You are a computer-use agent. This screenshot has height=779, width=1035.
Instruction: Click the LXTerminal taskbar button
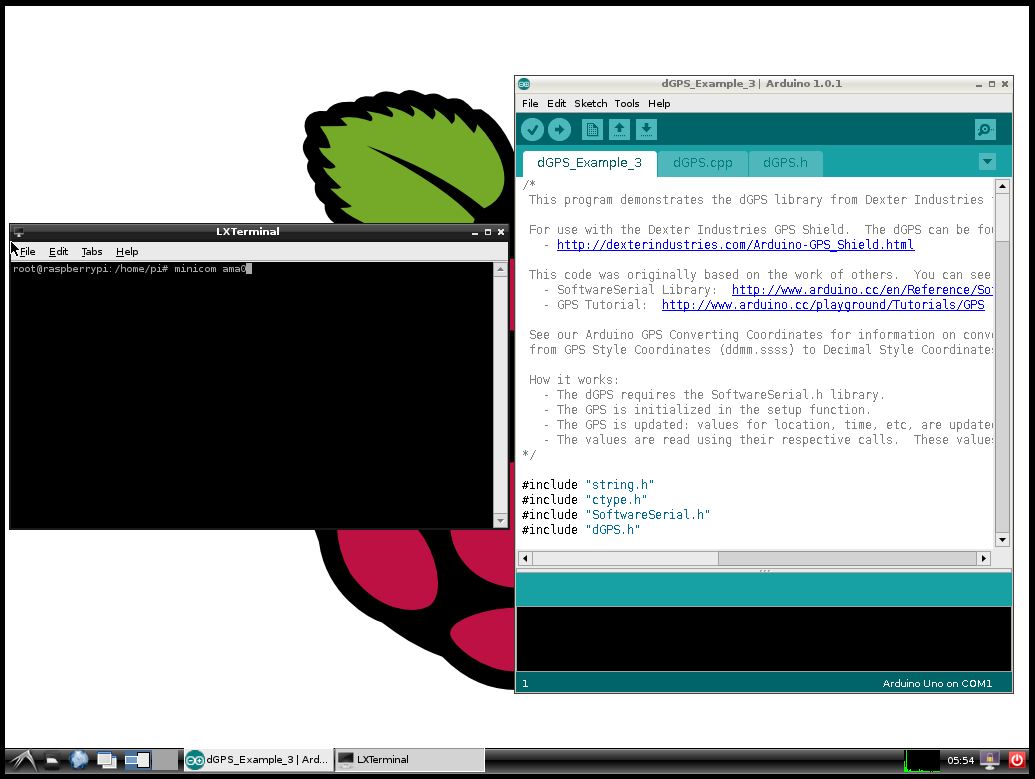(x=410, y=760)
